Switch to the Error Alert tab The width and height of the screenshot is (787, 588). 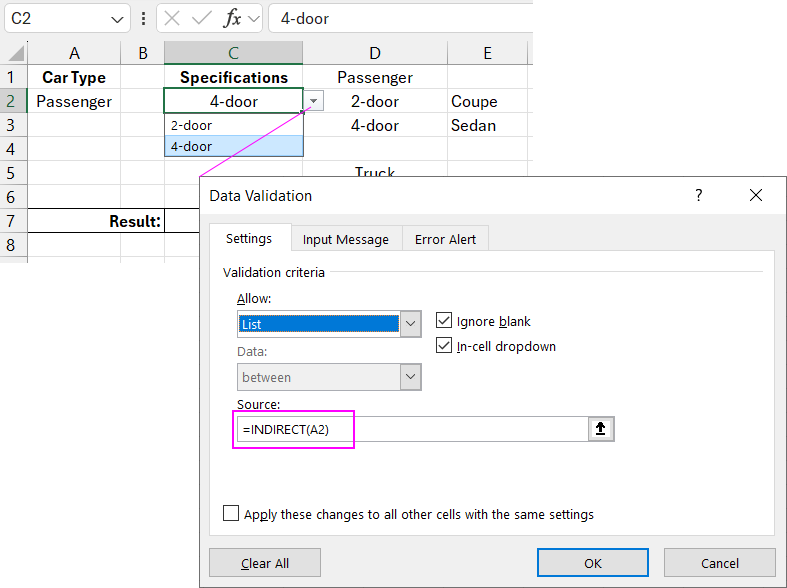coord(445,239)
